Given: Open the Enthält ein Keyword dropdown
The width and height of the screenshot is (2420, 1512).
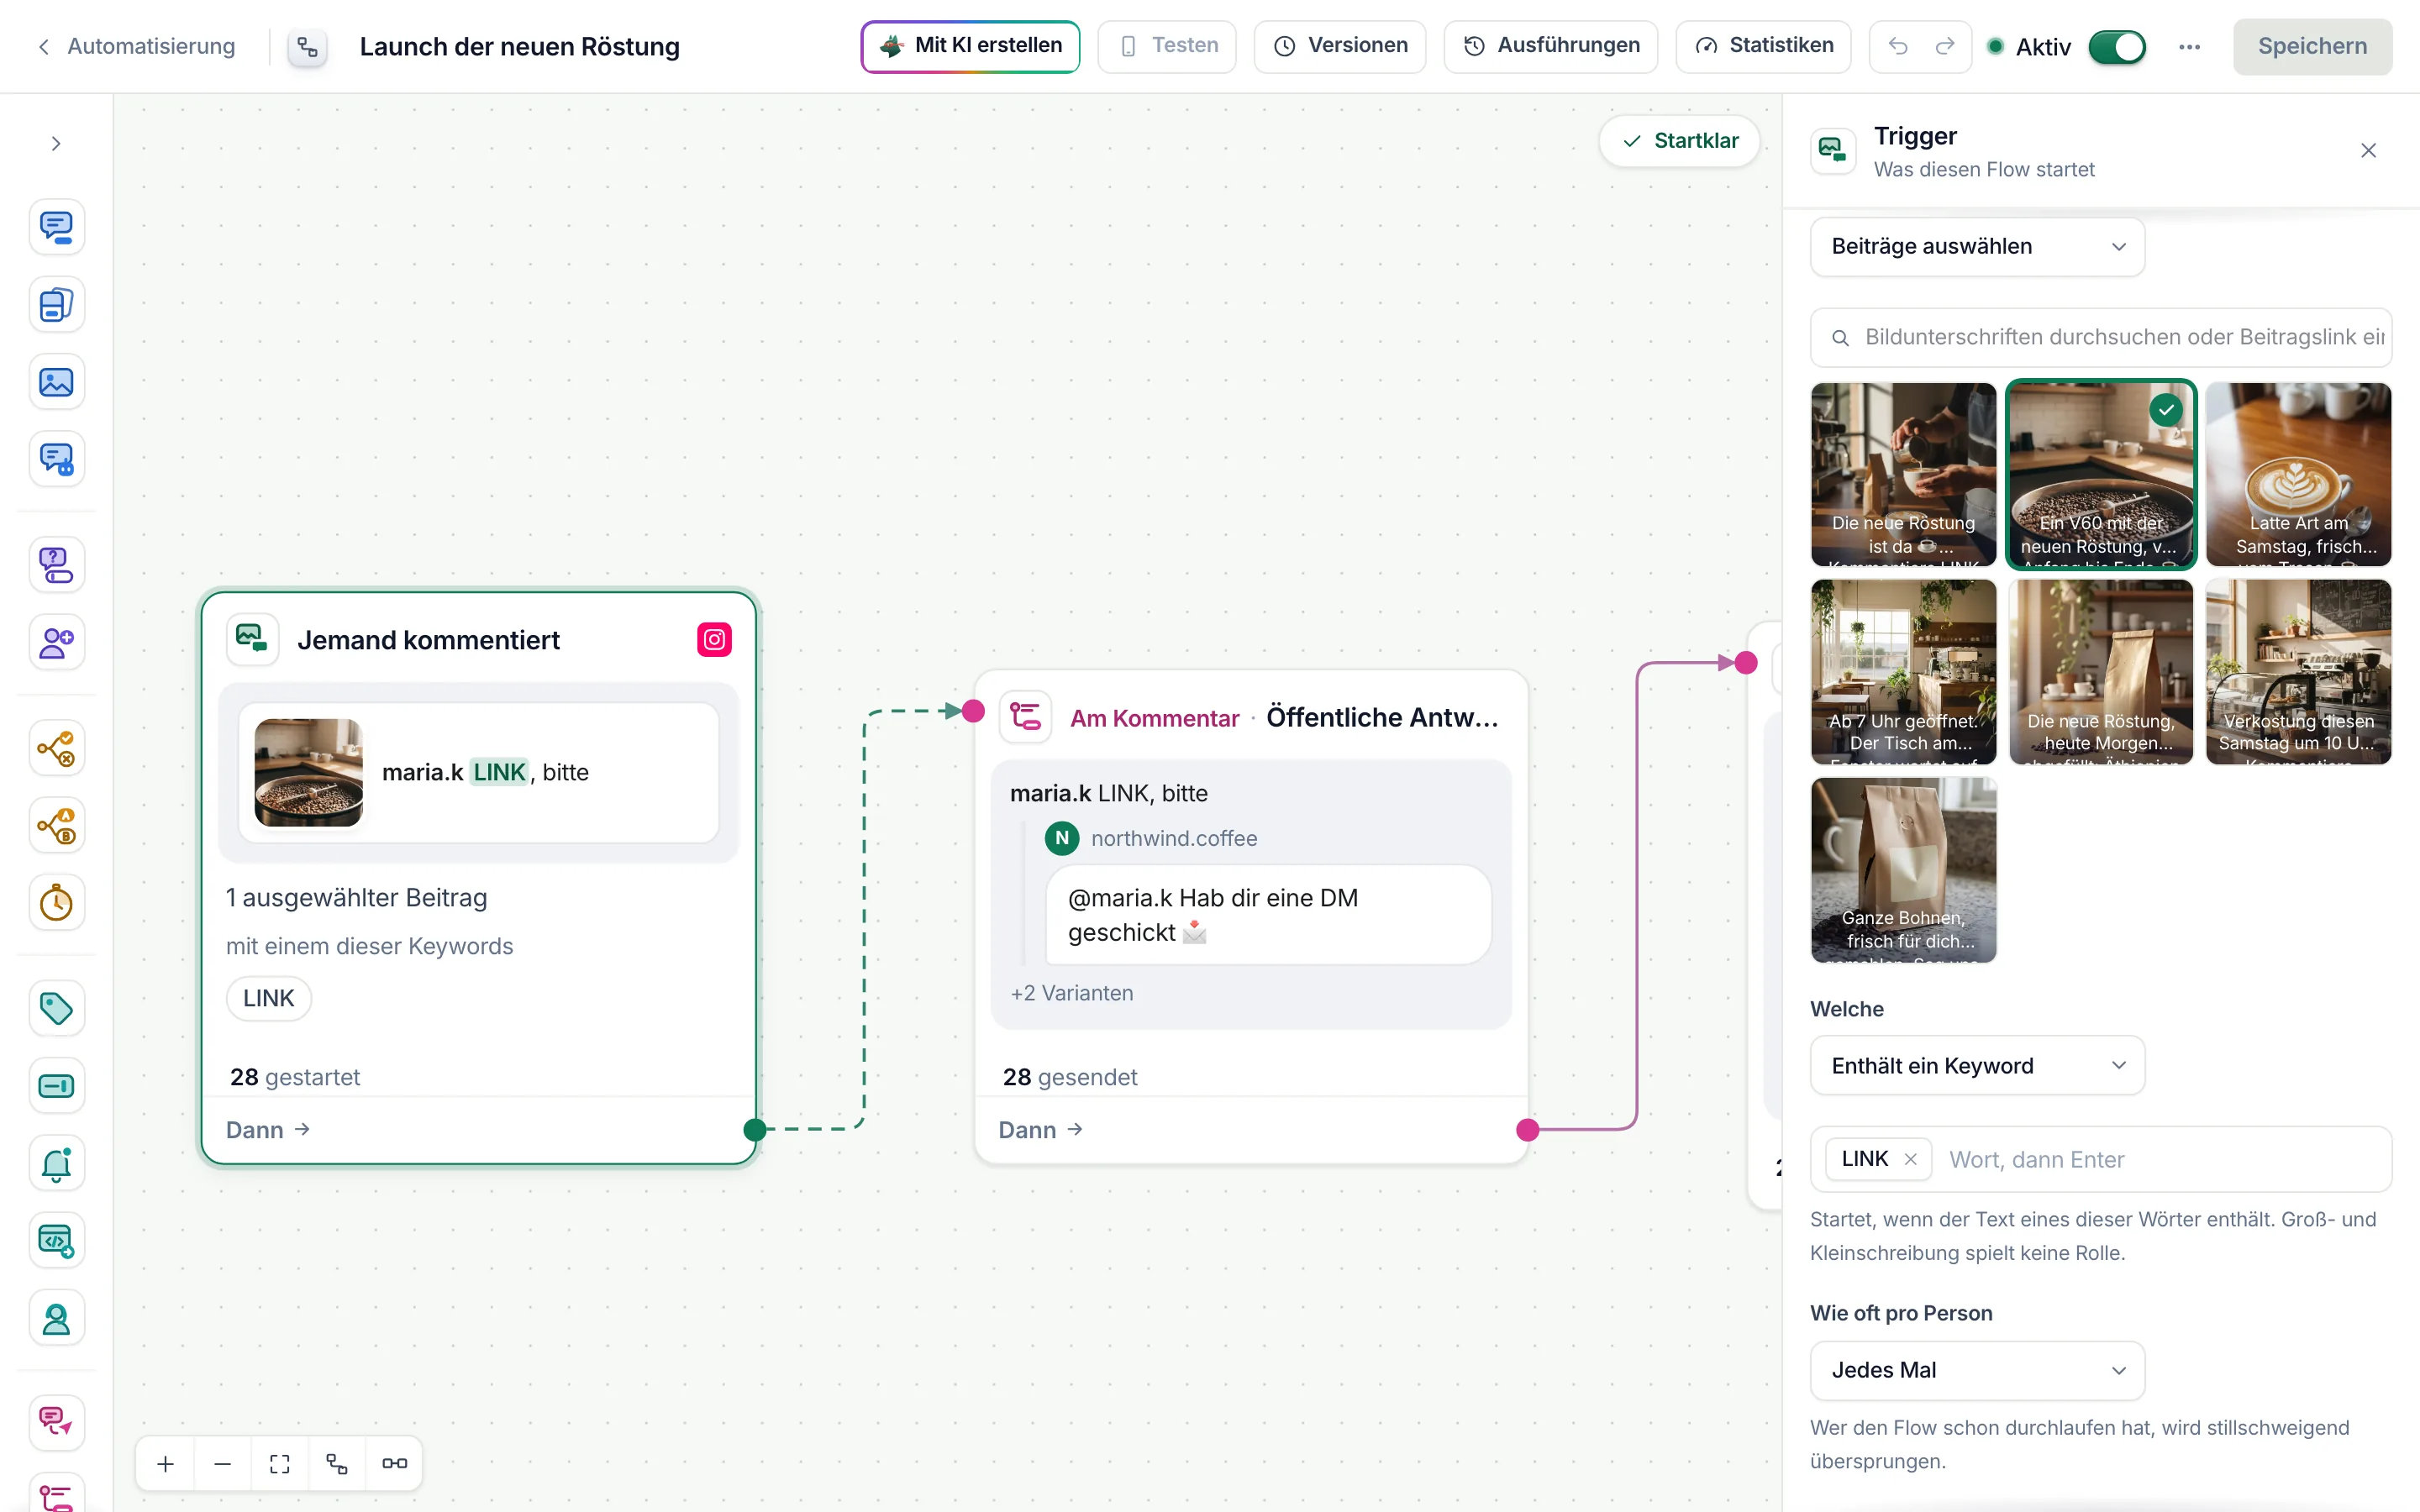Looking at the screenshot, I should pyautogui.click(x=1977, y=1065).
